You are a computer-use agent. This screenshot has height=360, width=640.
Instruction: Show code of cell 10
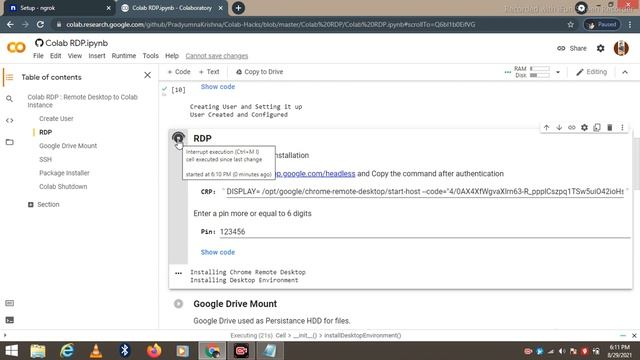218,87
